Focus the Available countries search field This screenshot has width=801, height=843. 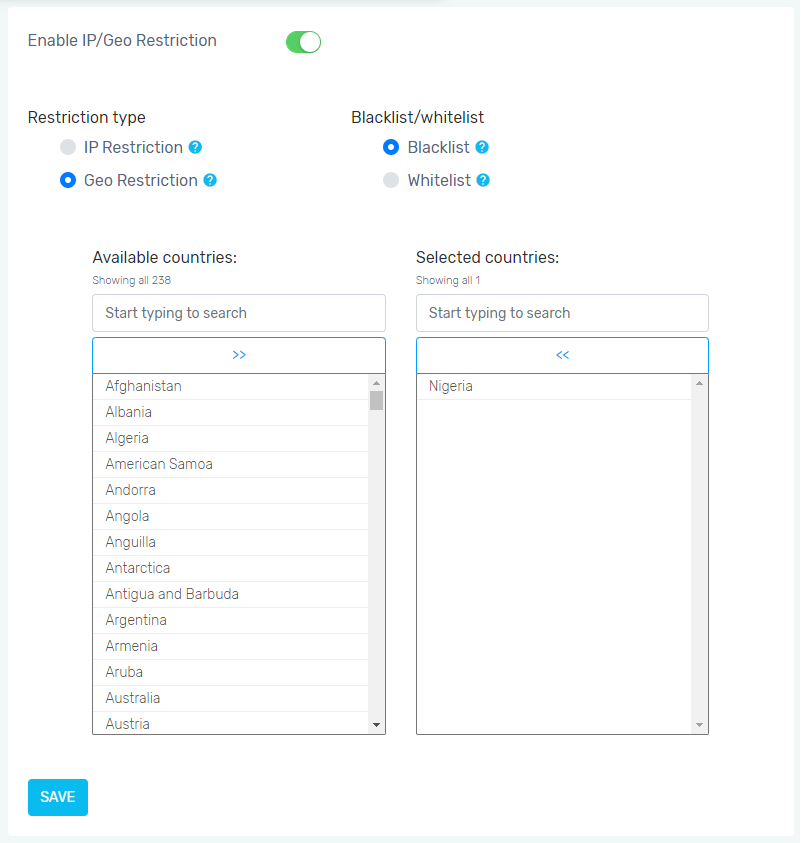239,313
